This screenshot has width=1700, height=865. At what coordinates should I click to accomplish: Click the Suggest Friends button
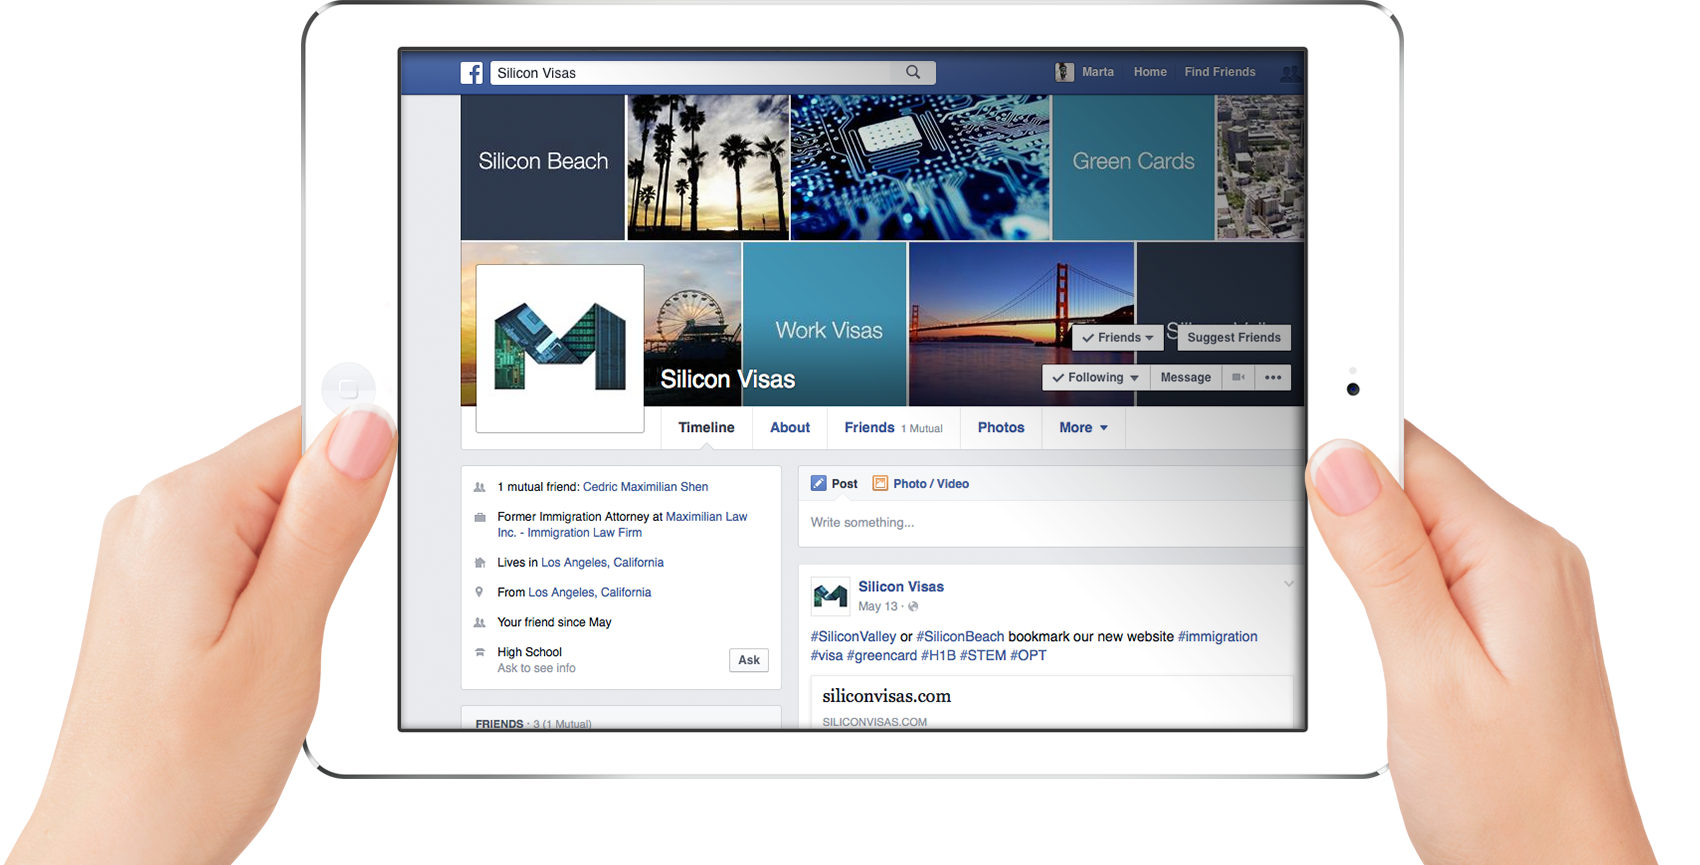click(1234, 337)
